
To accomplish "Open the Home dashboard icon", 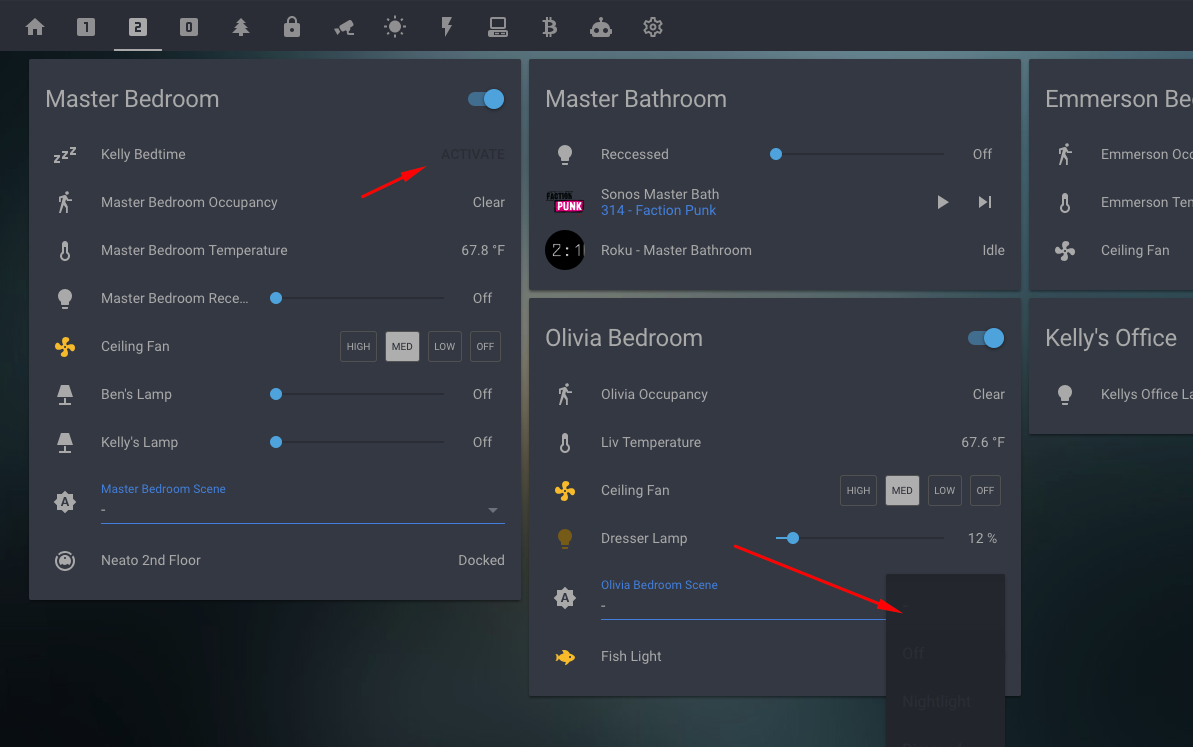I will (35, 27).
